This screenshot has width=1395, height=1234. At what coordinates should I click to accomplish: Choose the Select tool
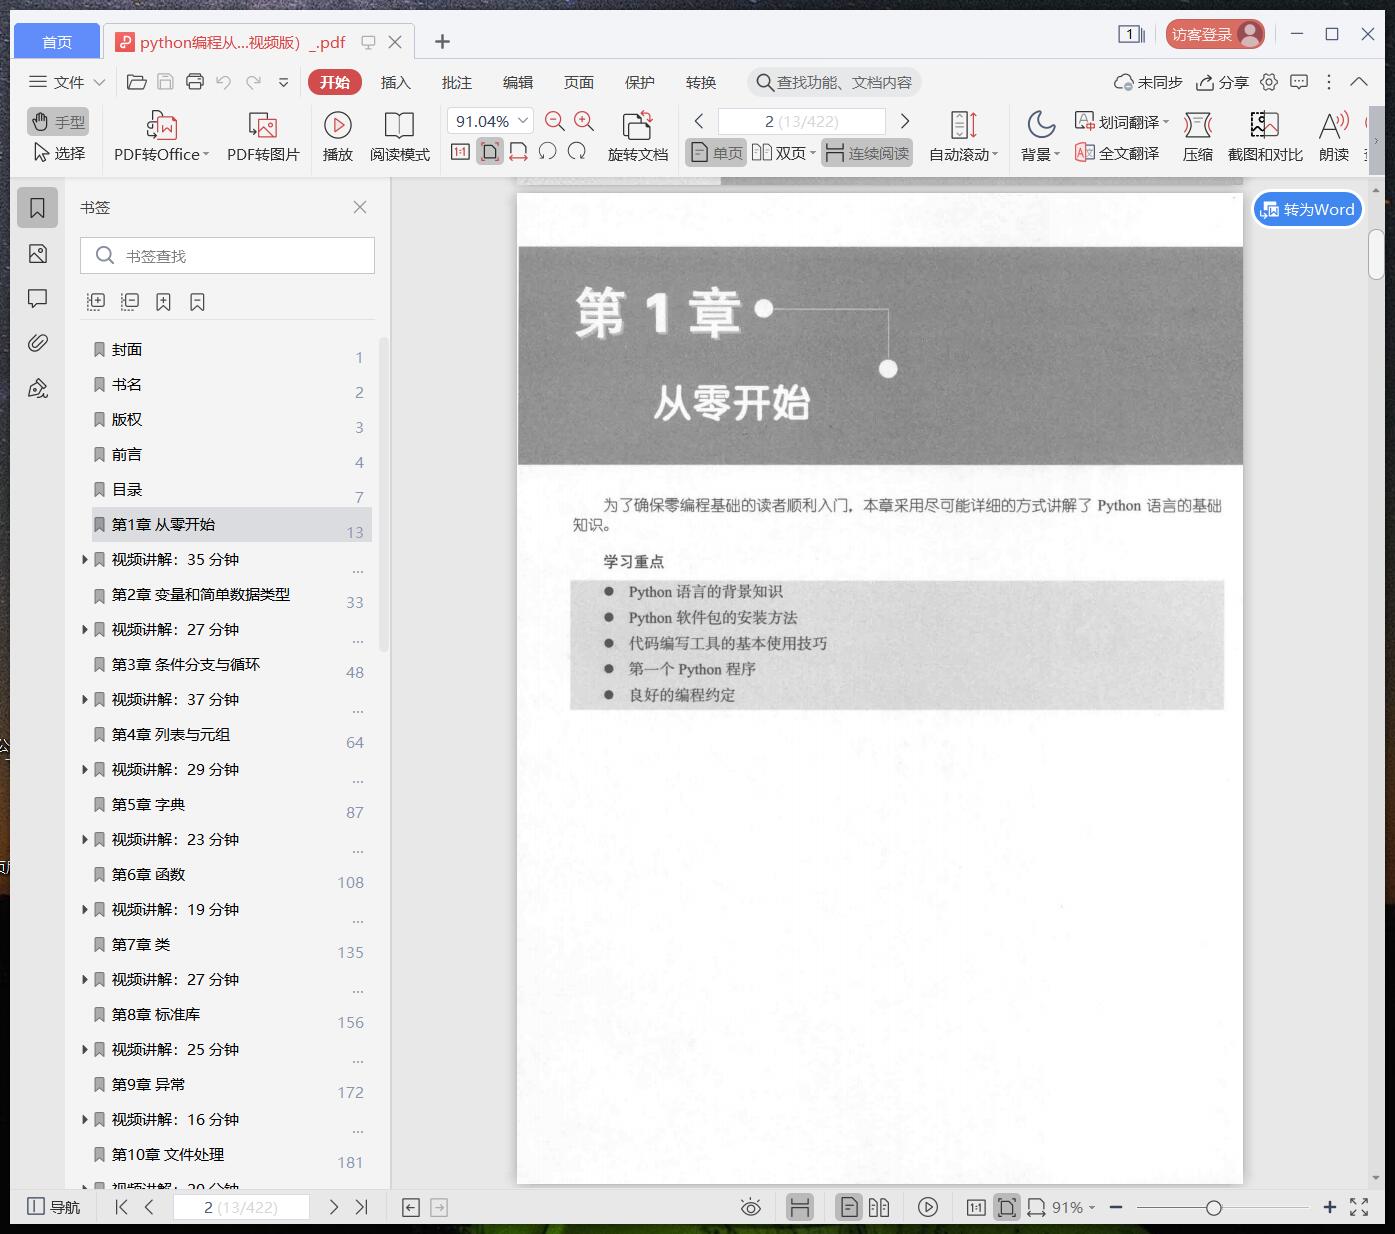(58, 153)
